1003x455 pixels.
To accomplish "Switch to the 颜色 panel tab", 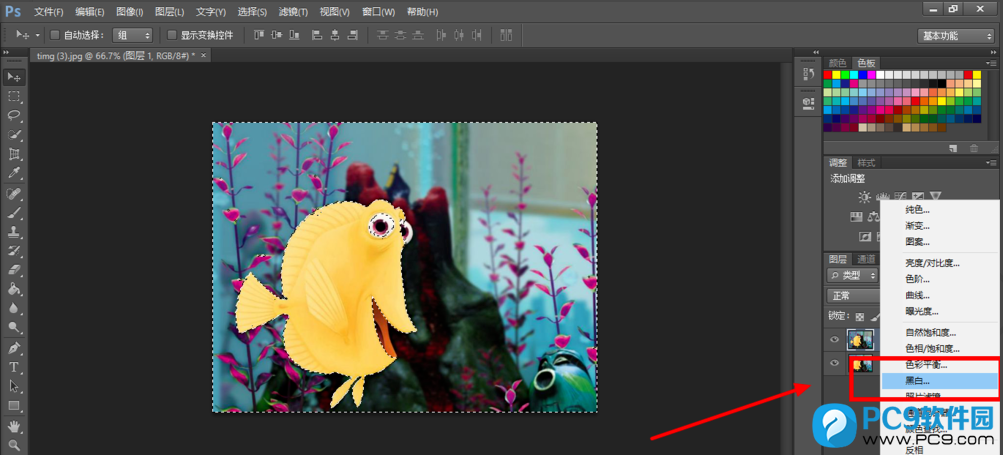I will pyautogui.click(x=837, y=63).
